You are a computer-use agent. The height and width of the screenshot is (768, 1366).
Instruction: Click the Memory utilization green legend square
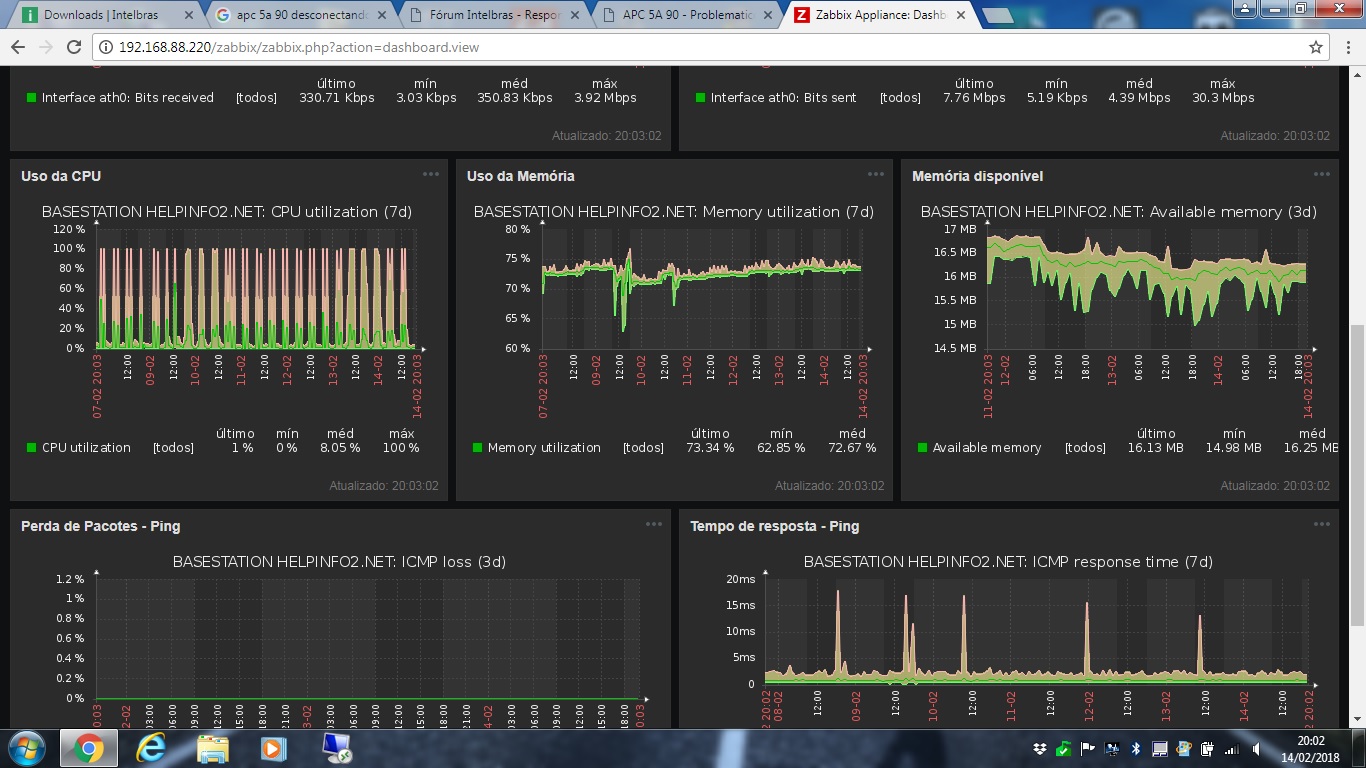pos(477,448)
